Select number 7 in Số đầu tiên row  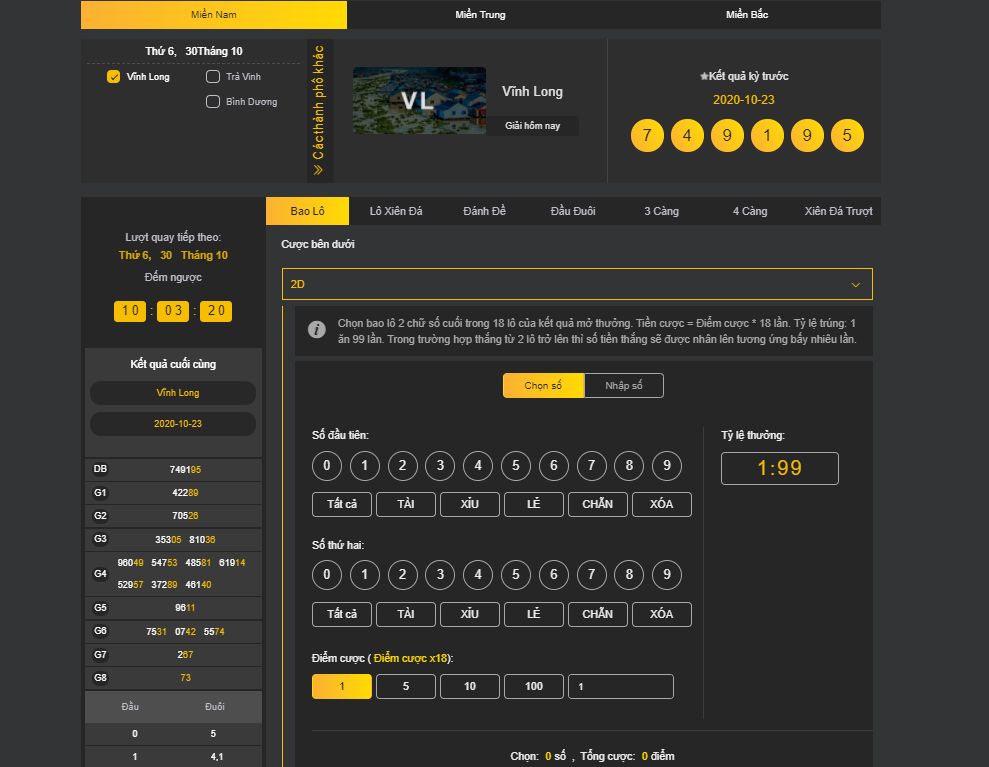point(591,465)
